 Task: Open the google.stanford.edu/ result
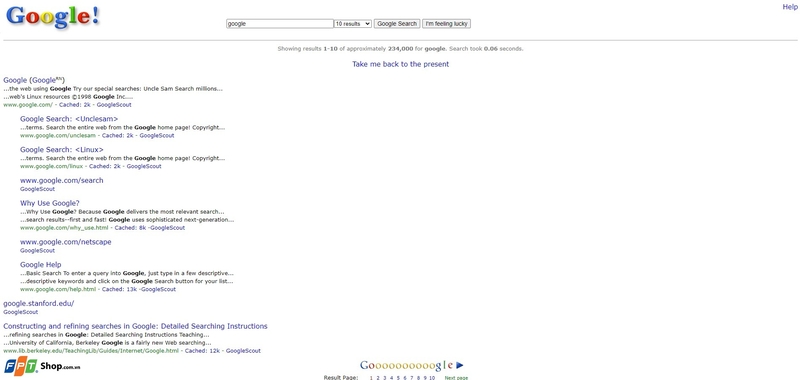(x=38, y=303)
